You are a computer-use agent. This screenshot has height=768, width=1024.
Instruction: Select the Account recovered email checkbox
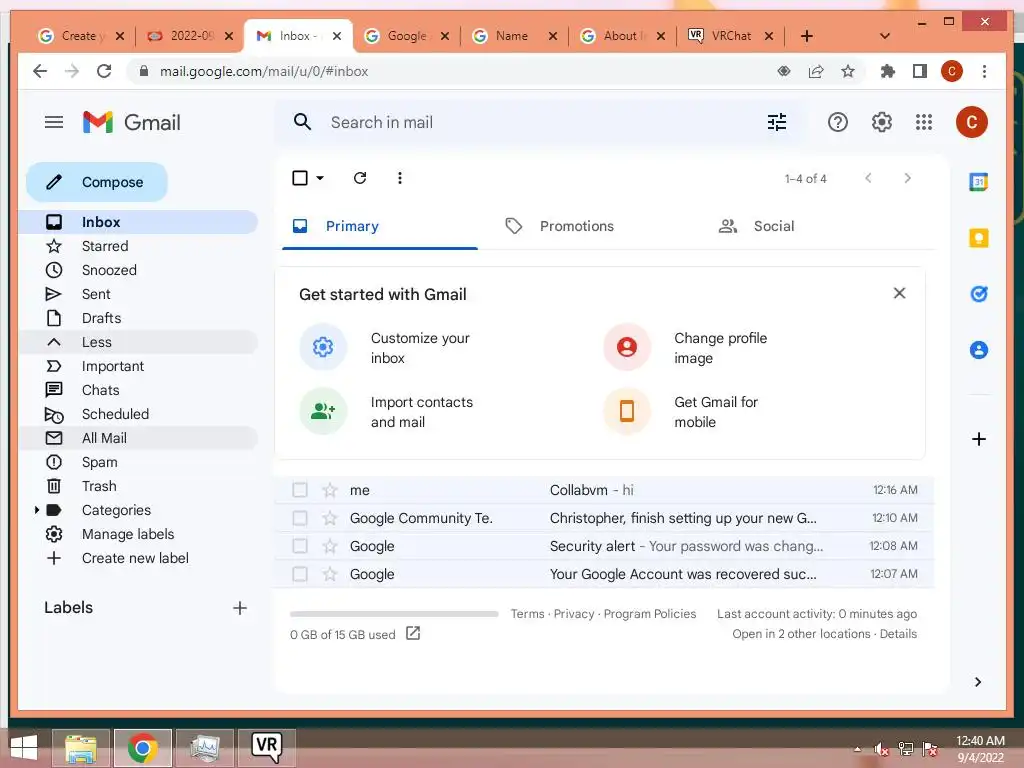click(x=300, y=574)
